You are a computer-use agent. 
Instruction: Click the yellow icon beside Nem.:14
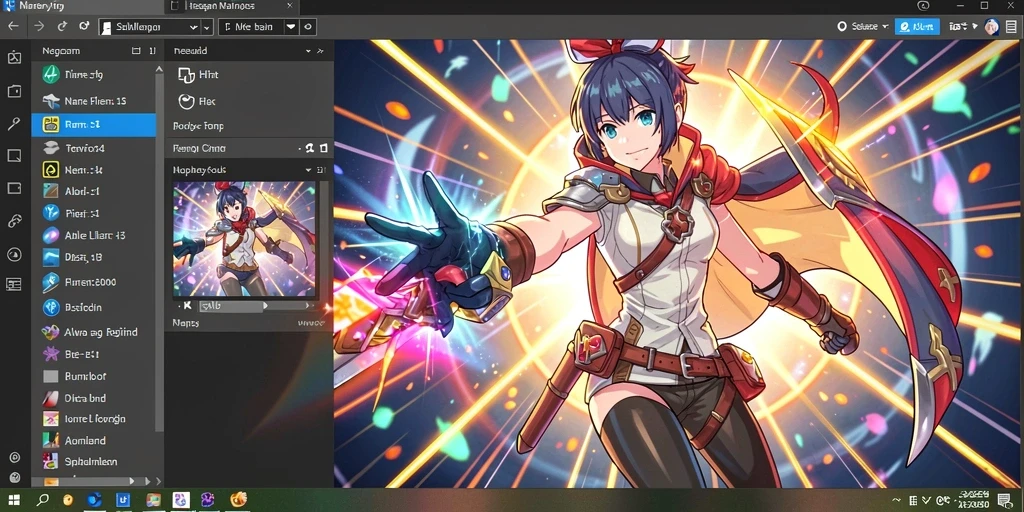coord(51,170)
